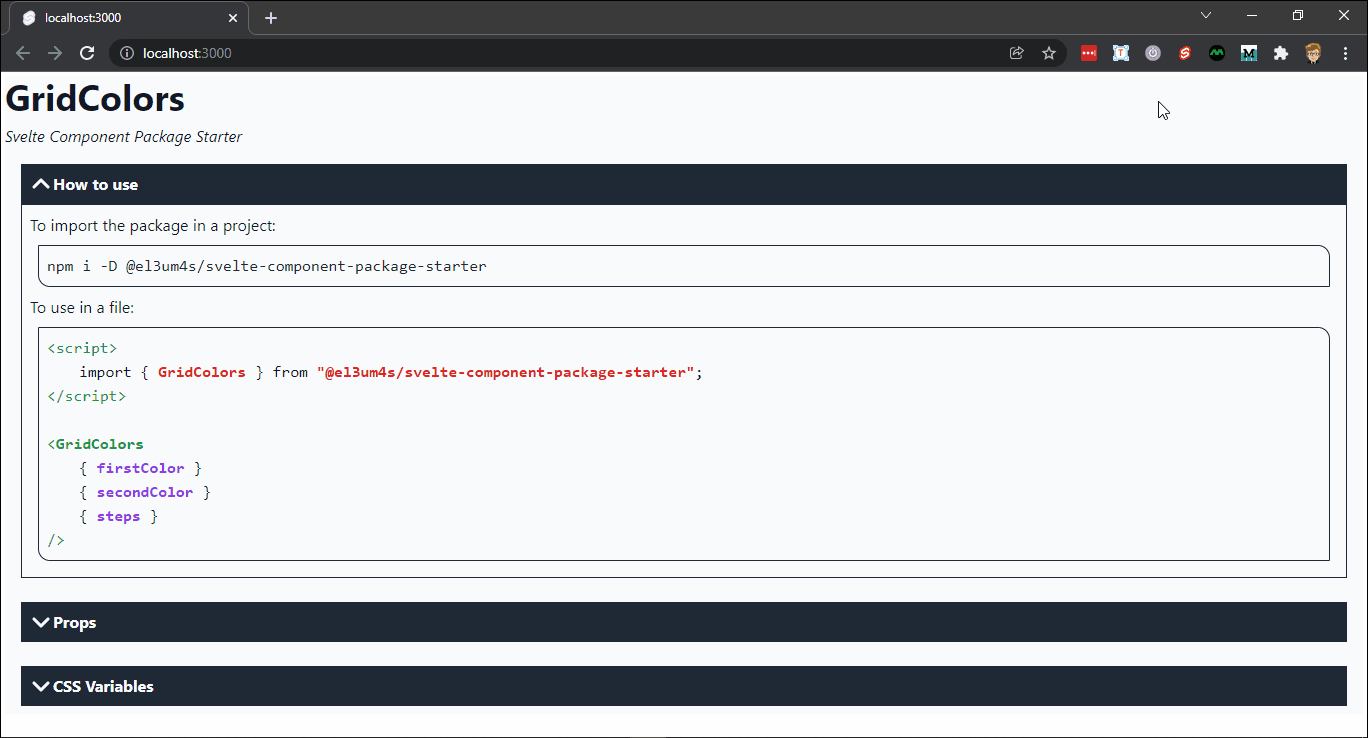
Task: Restore down the Chrome window
Action: pos(1298,15)
